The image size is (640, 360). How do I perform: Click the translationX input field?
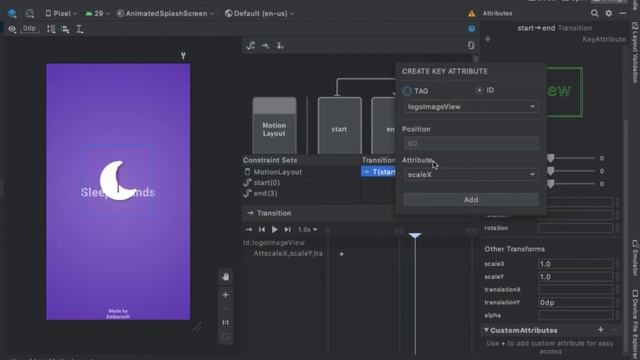tap(576, 290)
